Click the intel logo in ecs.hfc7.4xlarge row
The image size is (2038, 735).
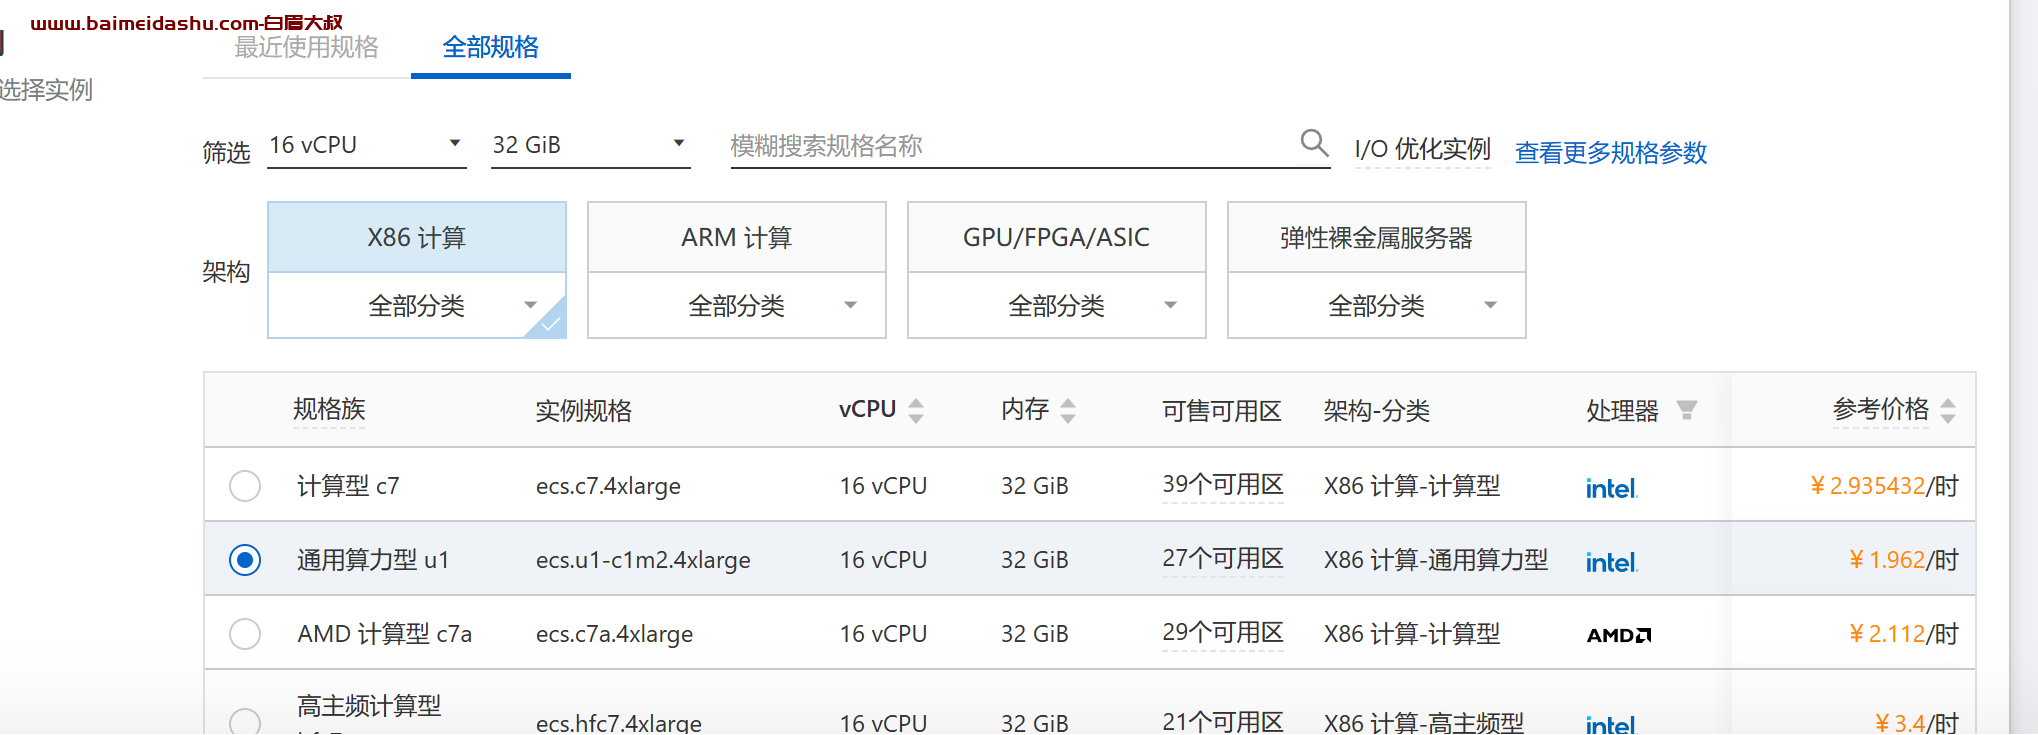pyautogui.click(x=1611, y=724)
